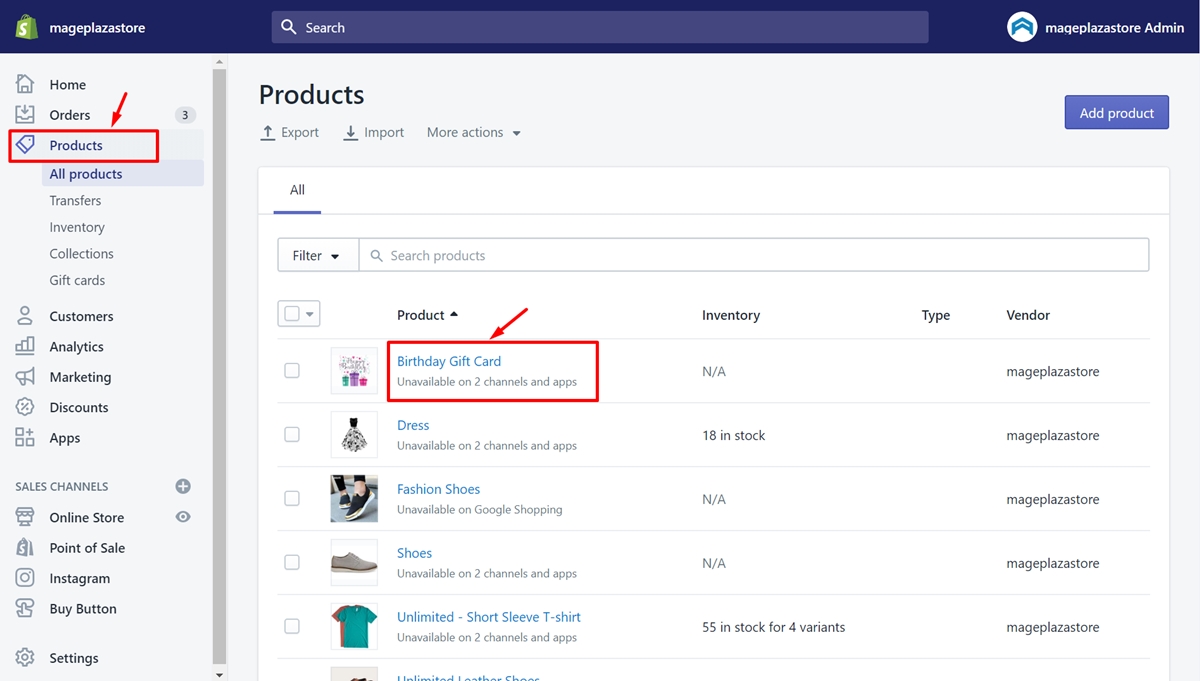Expand the select-all checkbox dropdown arrow
This screenshot has width=1200, height=681.
click(310, 315)
